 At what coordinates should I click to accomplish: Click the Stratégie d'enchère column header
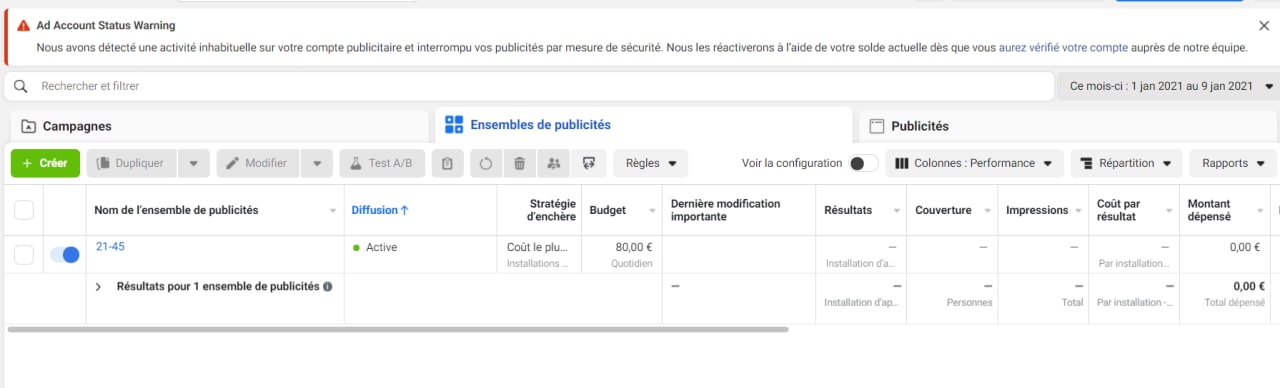pyautogui.click(x=539, y=210)
